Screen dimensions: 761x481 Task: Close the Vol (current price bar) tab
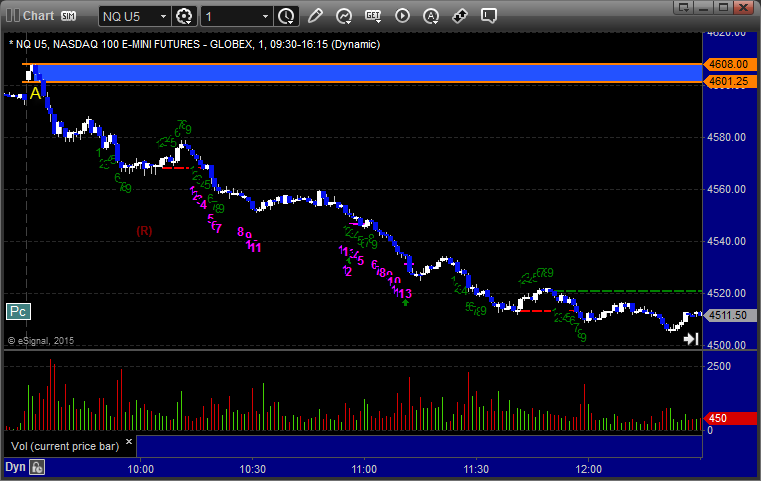(128, 439)
